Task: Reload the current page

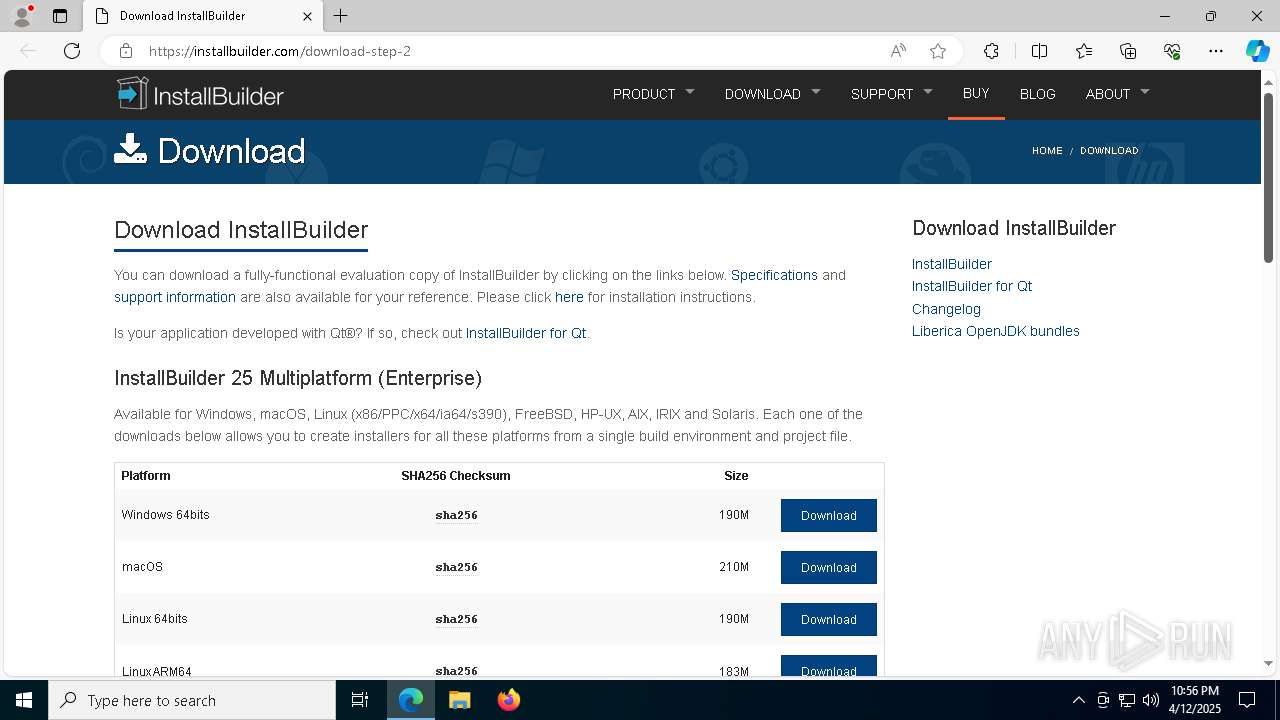Action: (x=72, y=51)
